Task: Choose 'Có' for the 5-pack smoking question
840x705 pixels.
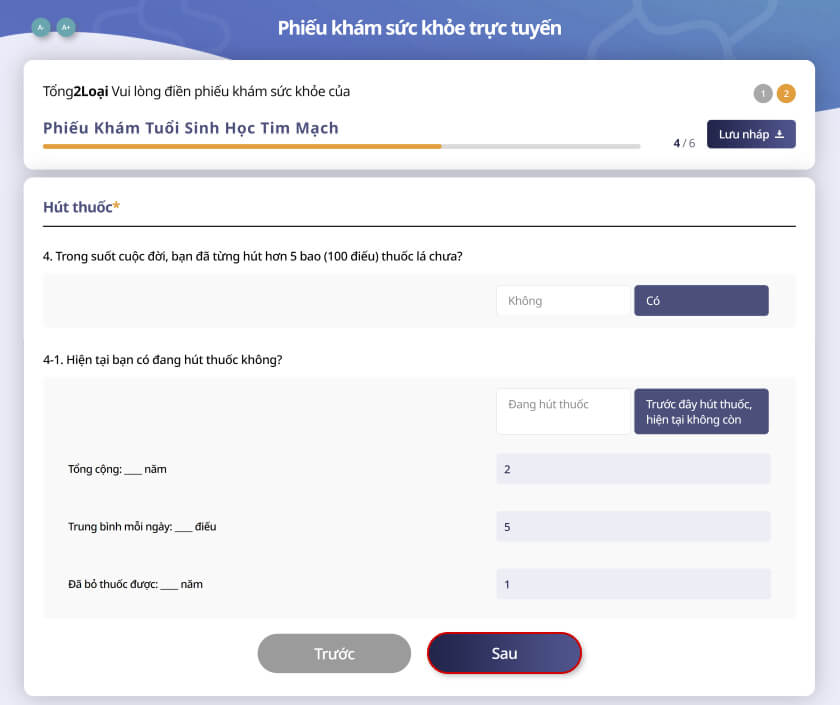Action: 701,301
